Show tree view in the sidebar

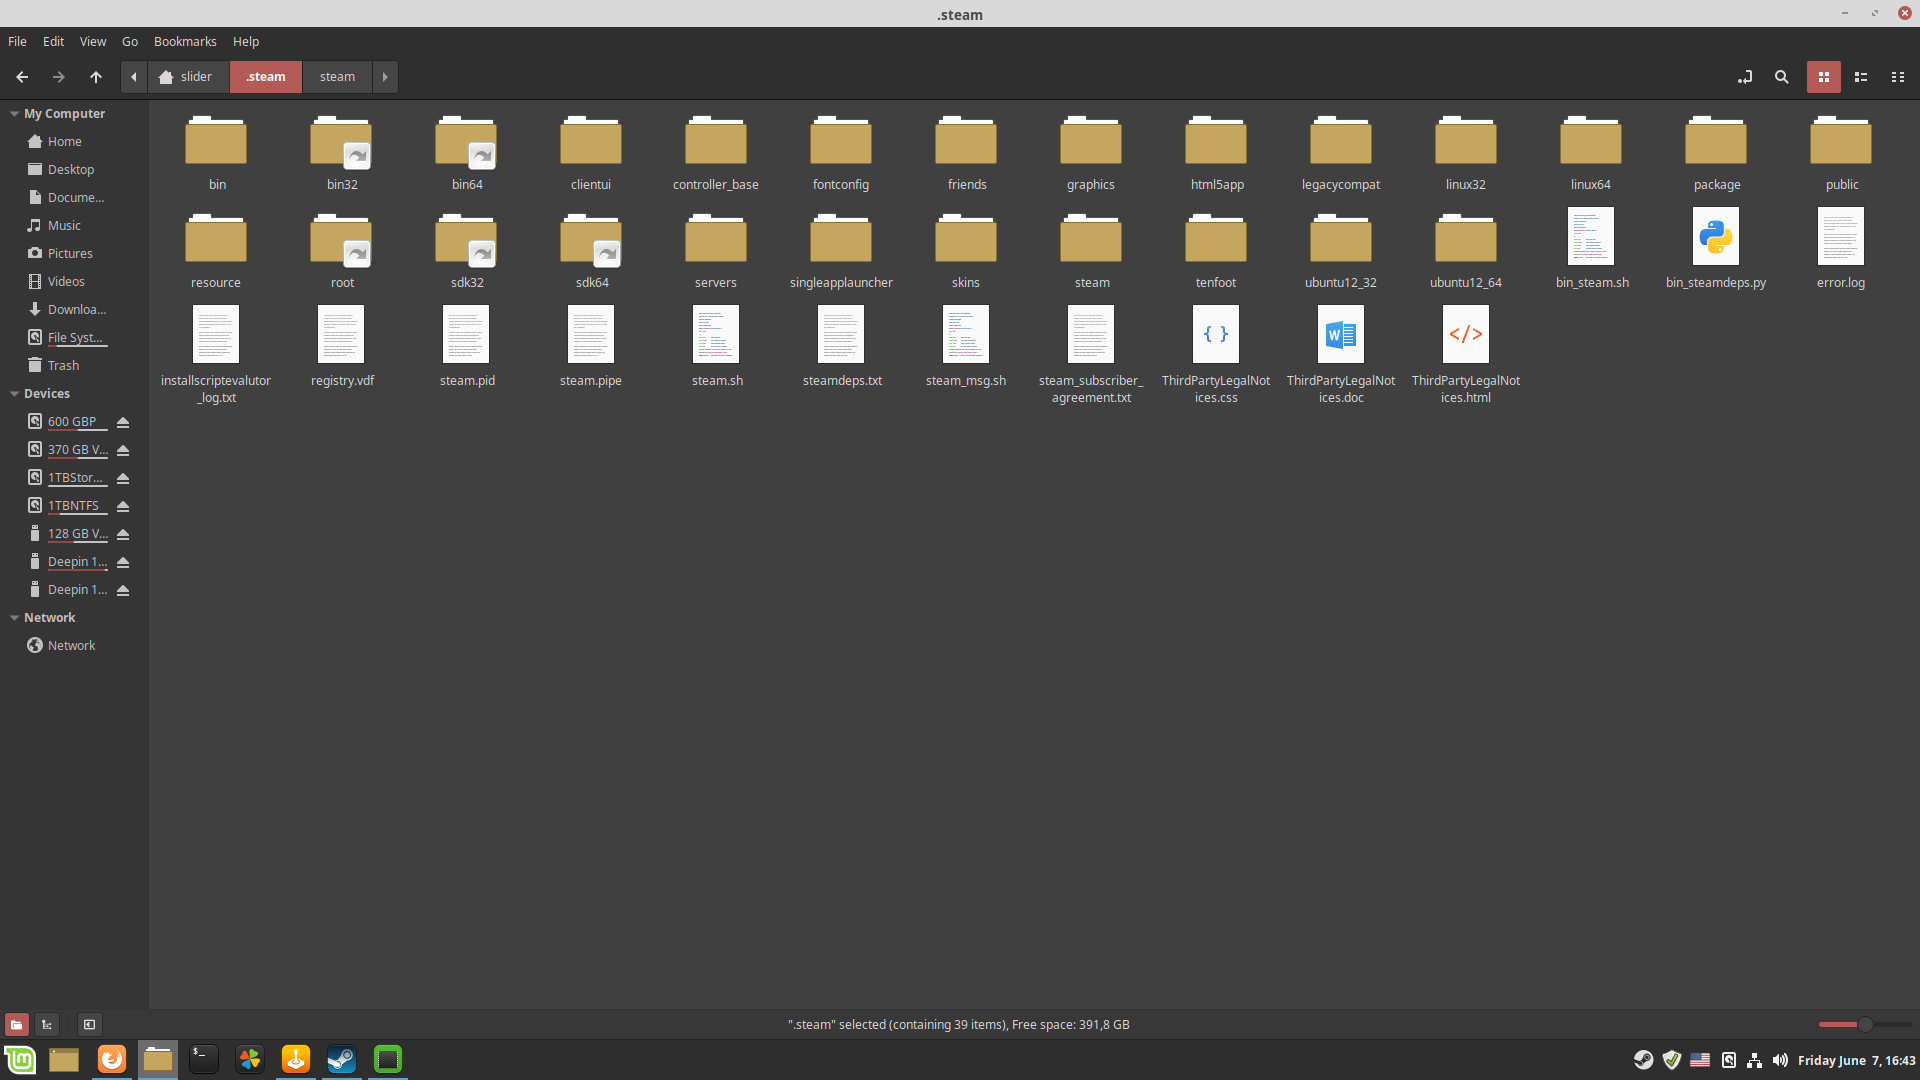47,1024
